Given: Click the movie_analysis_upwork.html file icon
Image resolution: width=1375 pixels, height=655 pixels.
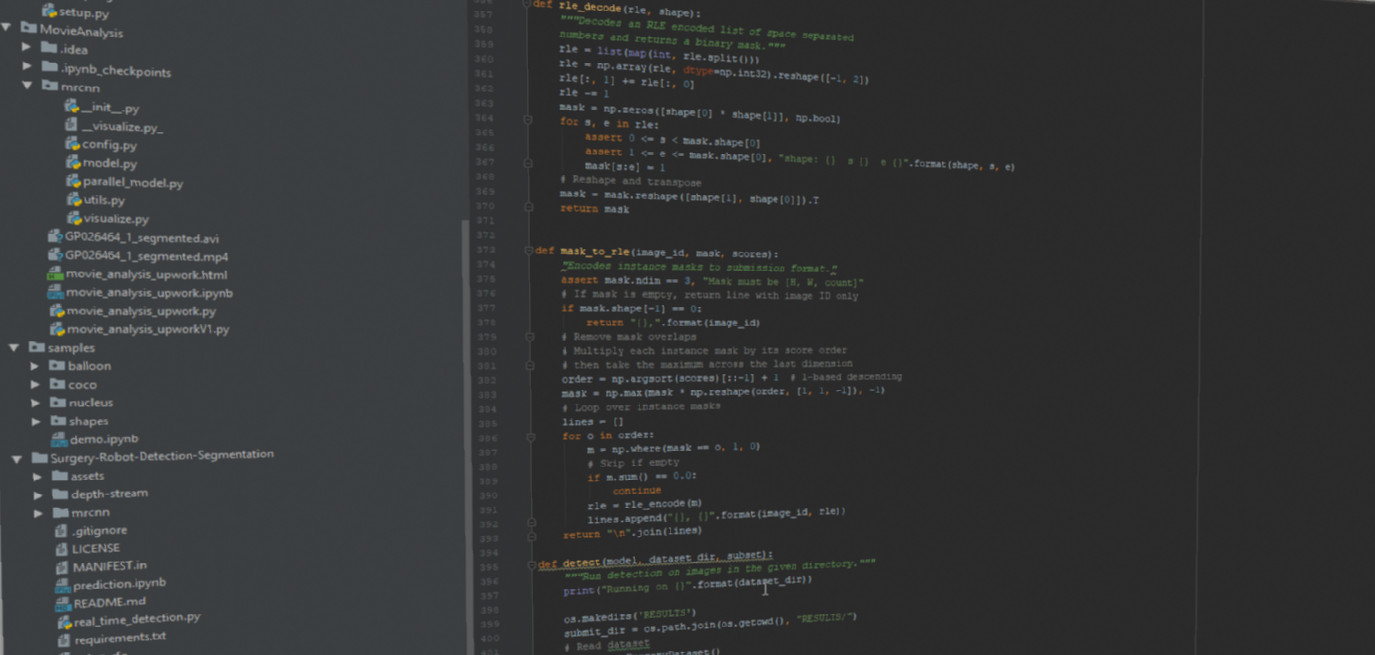Looking at the screenshot, I should tap(56, 274).
